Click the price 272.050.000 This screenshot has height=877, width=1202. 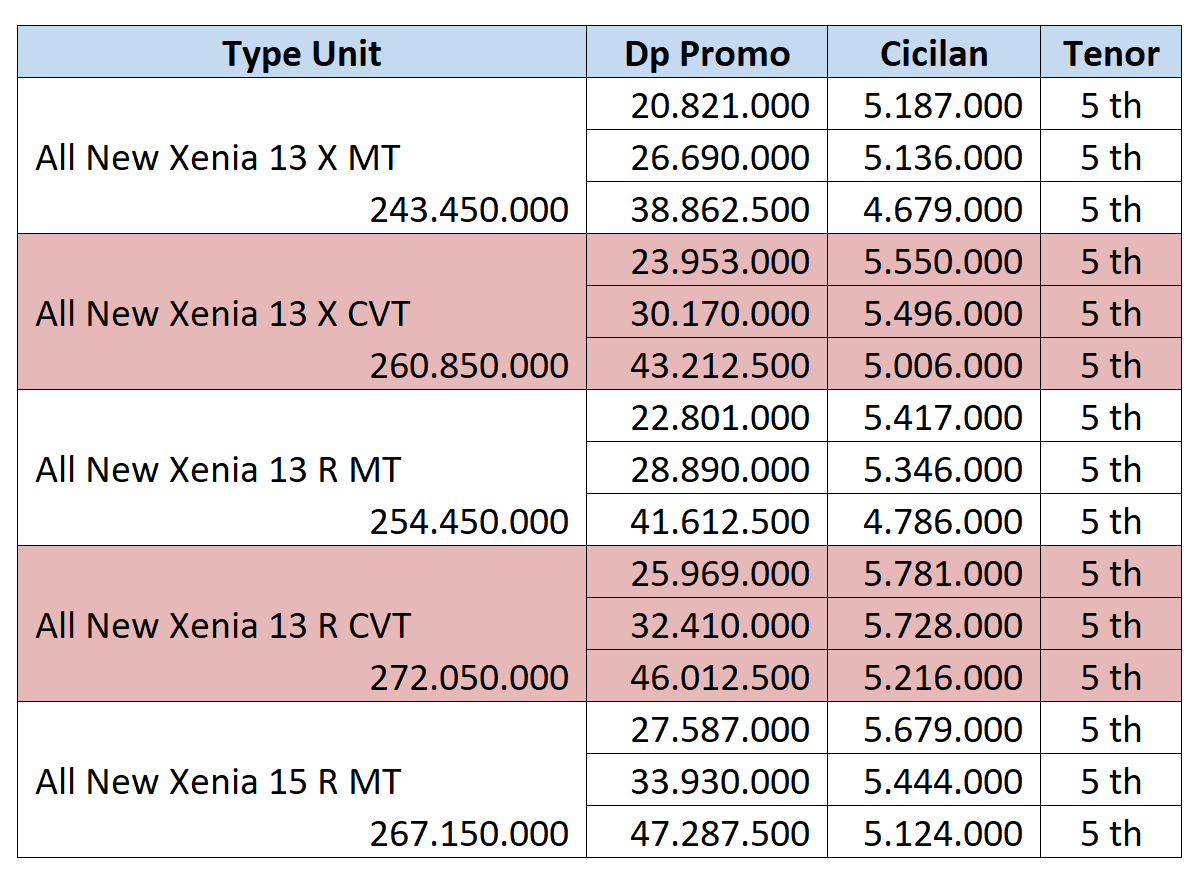[469, 678]
